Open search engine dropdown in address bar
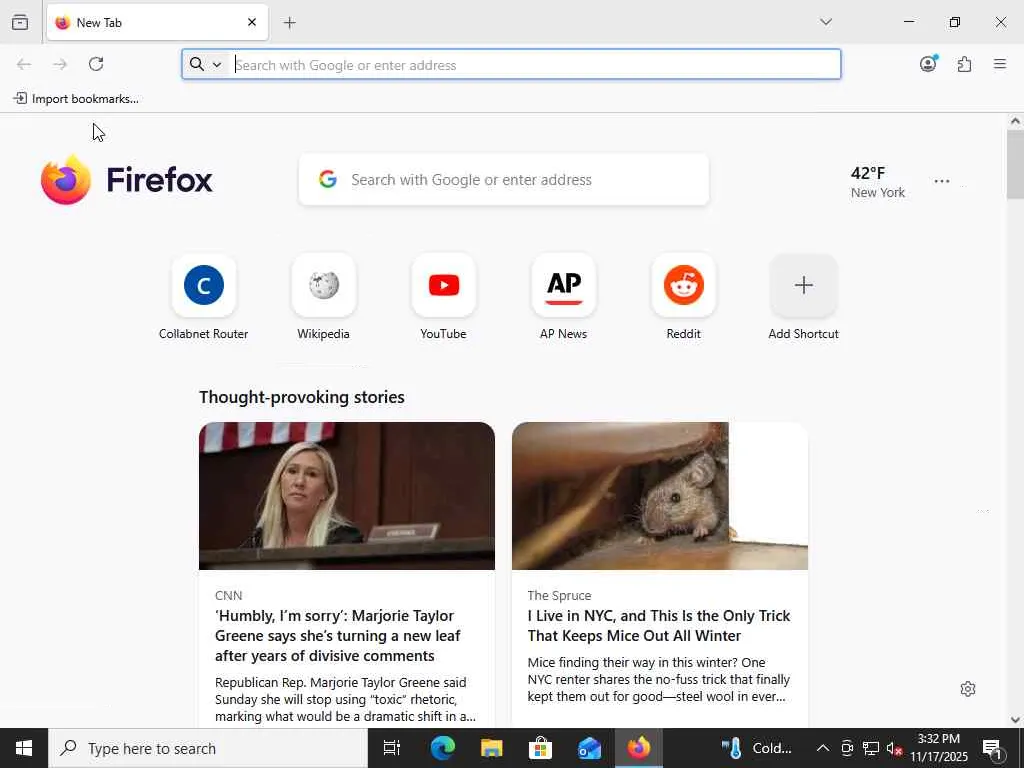Screen dimensions: 1024x768 pos(206,64)
